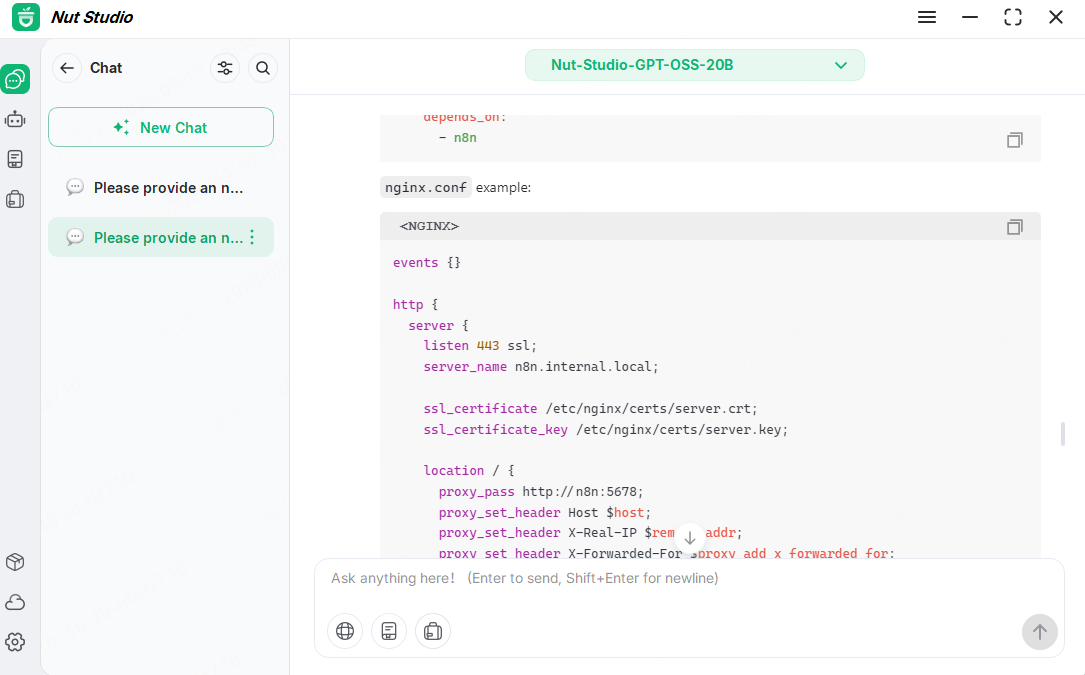The width and height of the screenshot is (1085, 675).
Task: Open chat filter sliders icon
Action: (225, 68)
